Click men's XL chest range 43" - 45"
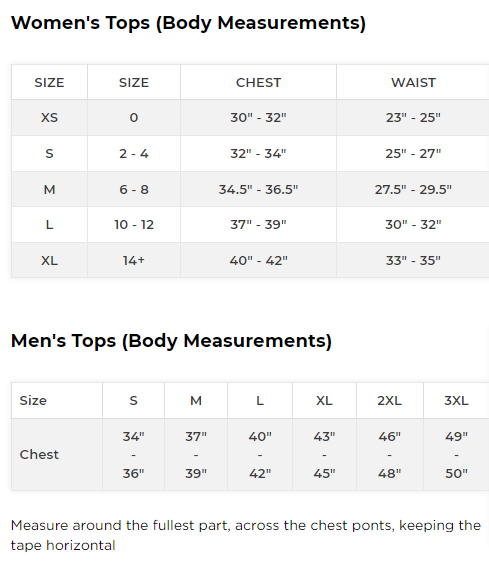Viewport: 489px width, 565px height. pyautogui.click(x=324, y=455)
